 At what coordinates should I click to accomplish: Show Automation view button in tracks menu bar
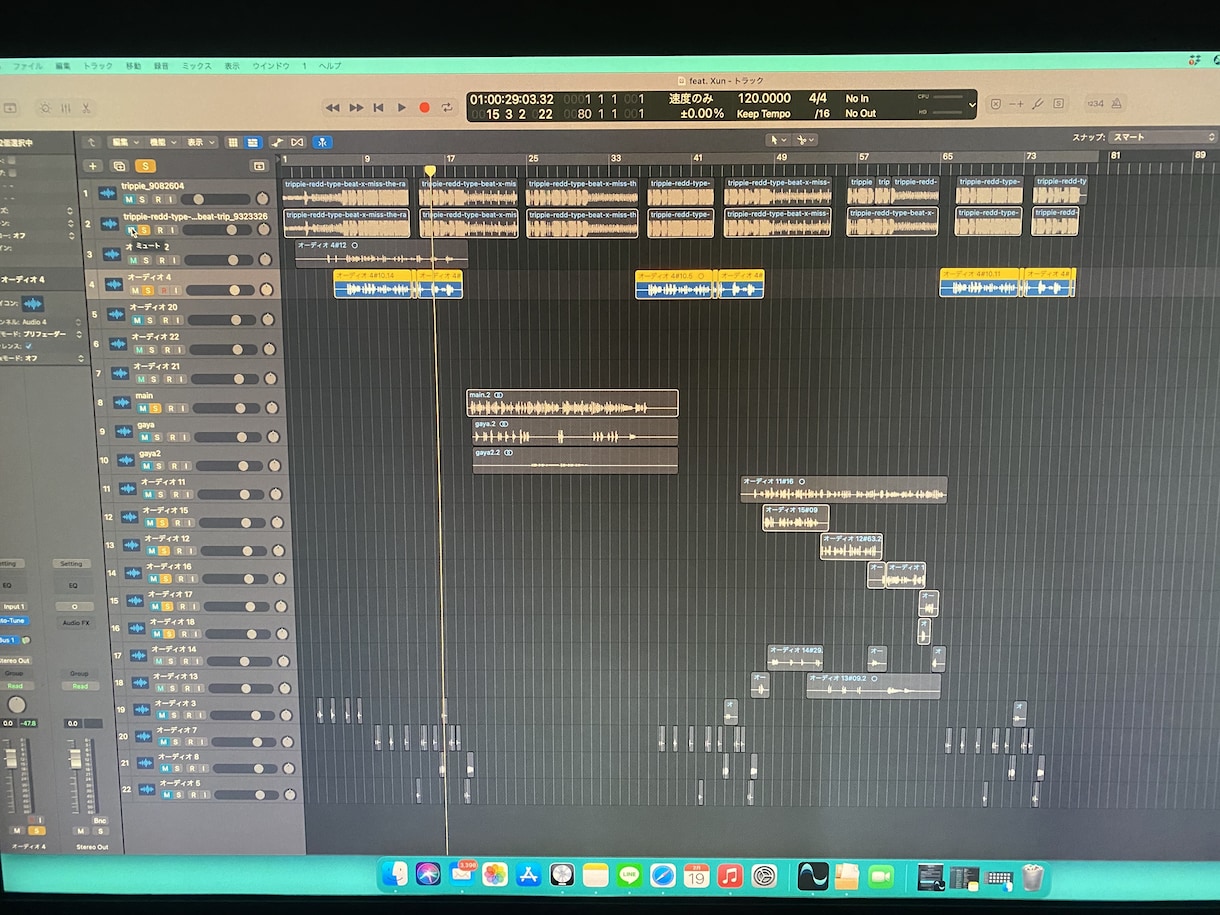[x=277, y=142]
